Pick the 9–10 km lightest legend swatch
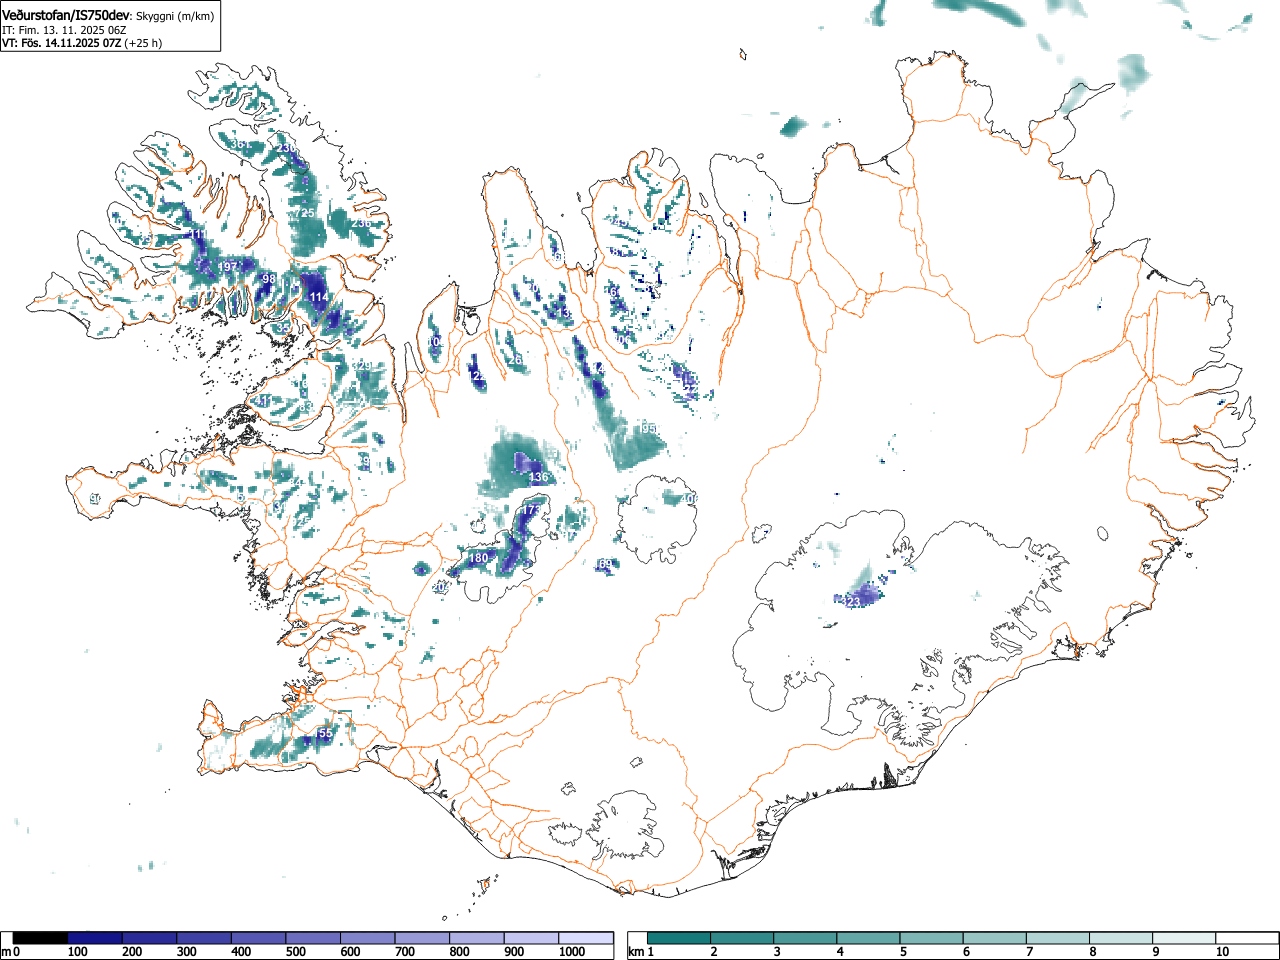This screenshot has width=1280, height=960. [1183, 938]
